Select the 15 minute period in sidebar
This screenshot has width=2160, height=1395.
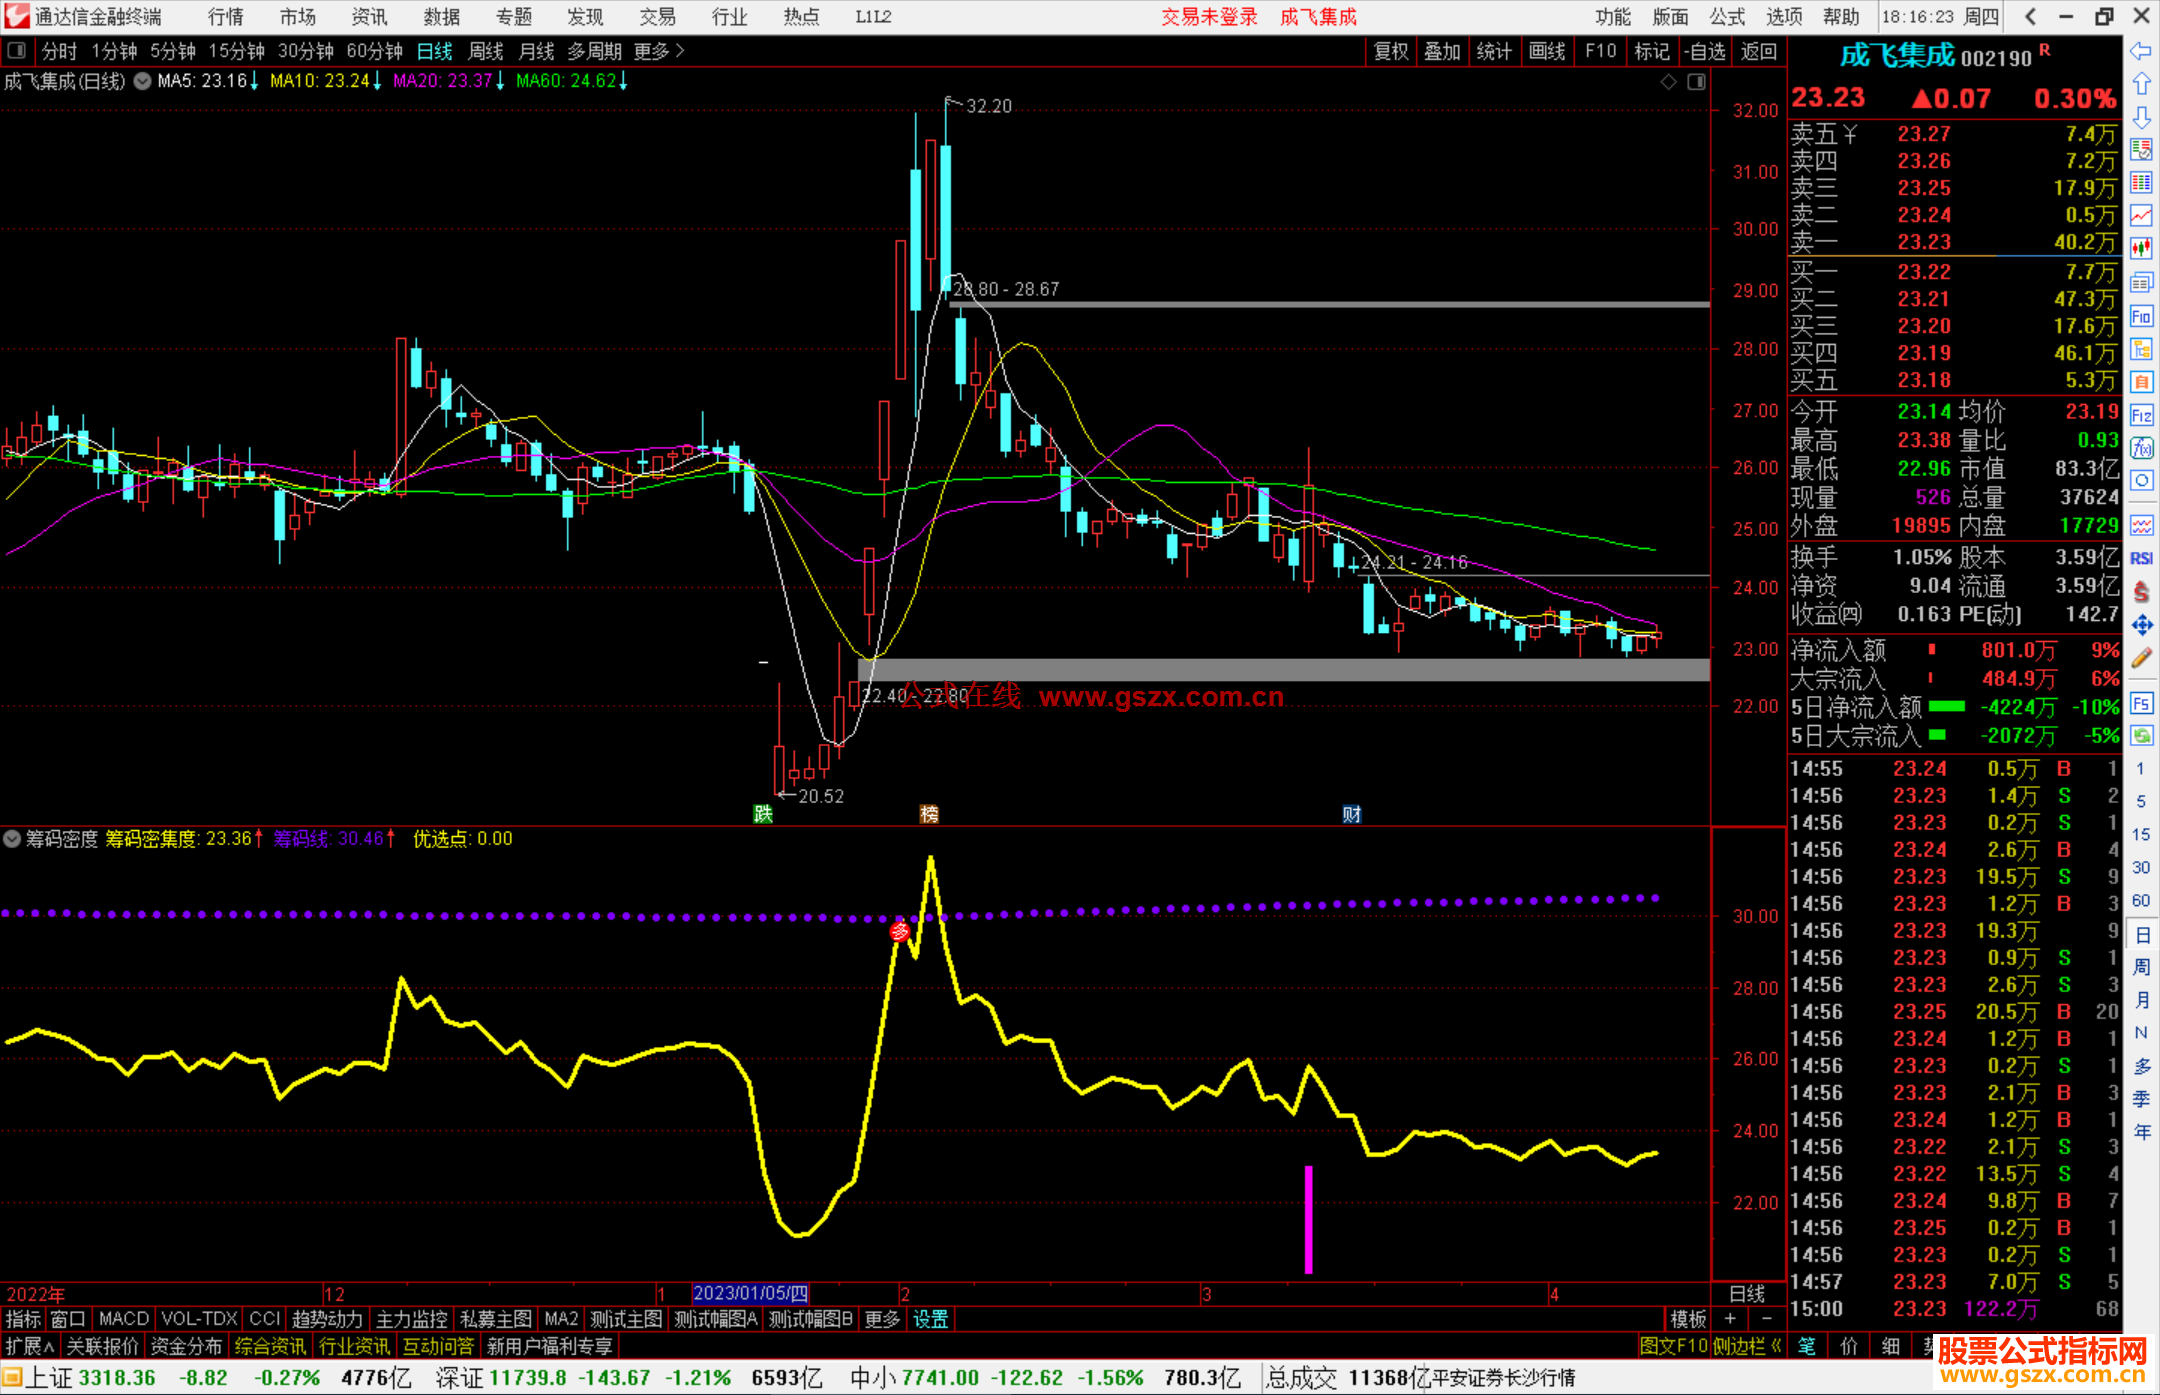tap(2141, 834)
